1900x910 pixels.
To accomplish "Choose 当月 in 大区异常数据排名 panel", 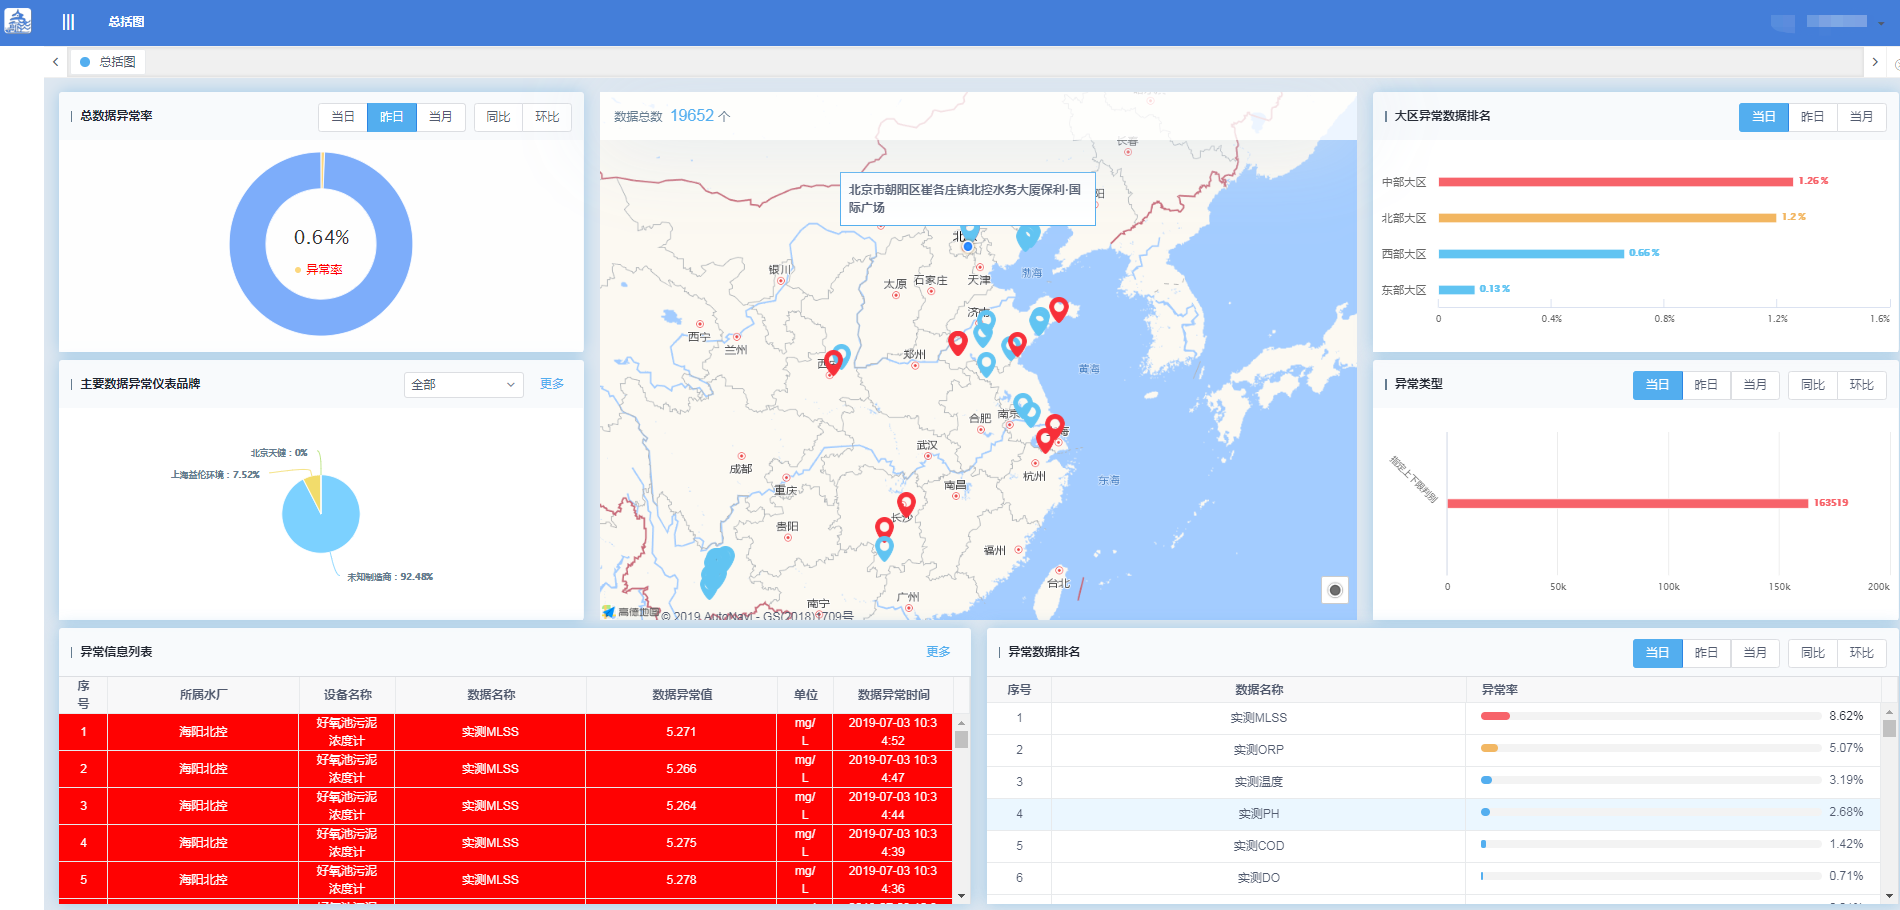I will tap(1861, 117).
